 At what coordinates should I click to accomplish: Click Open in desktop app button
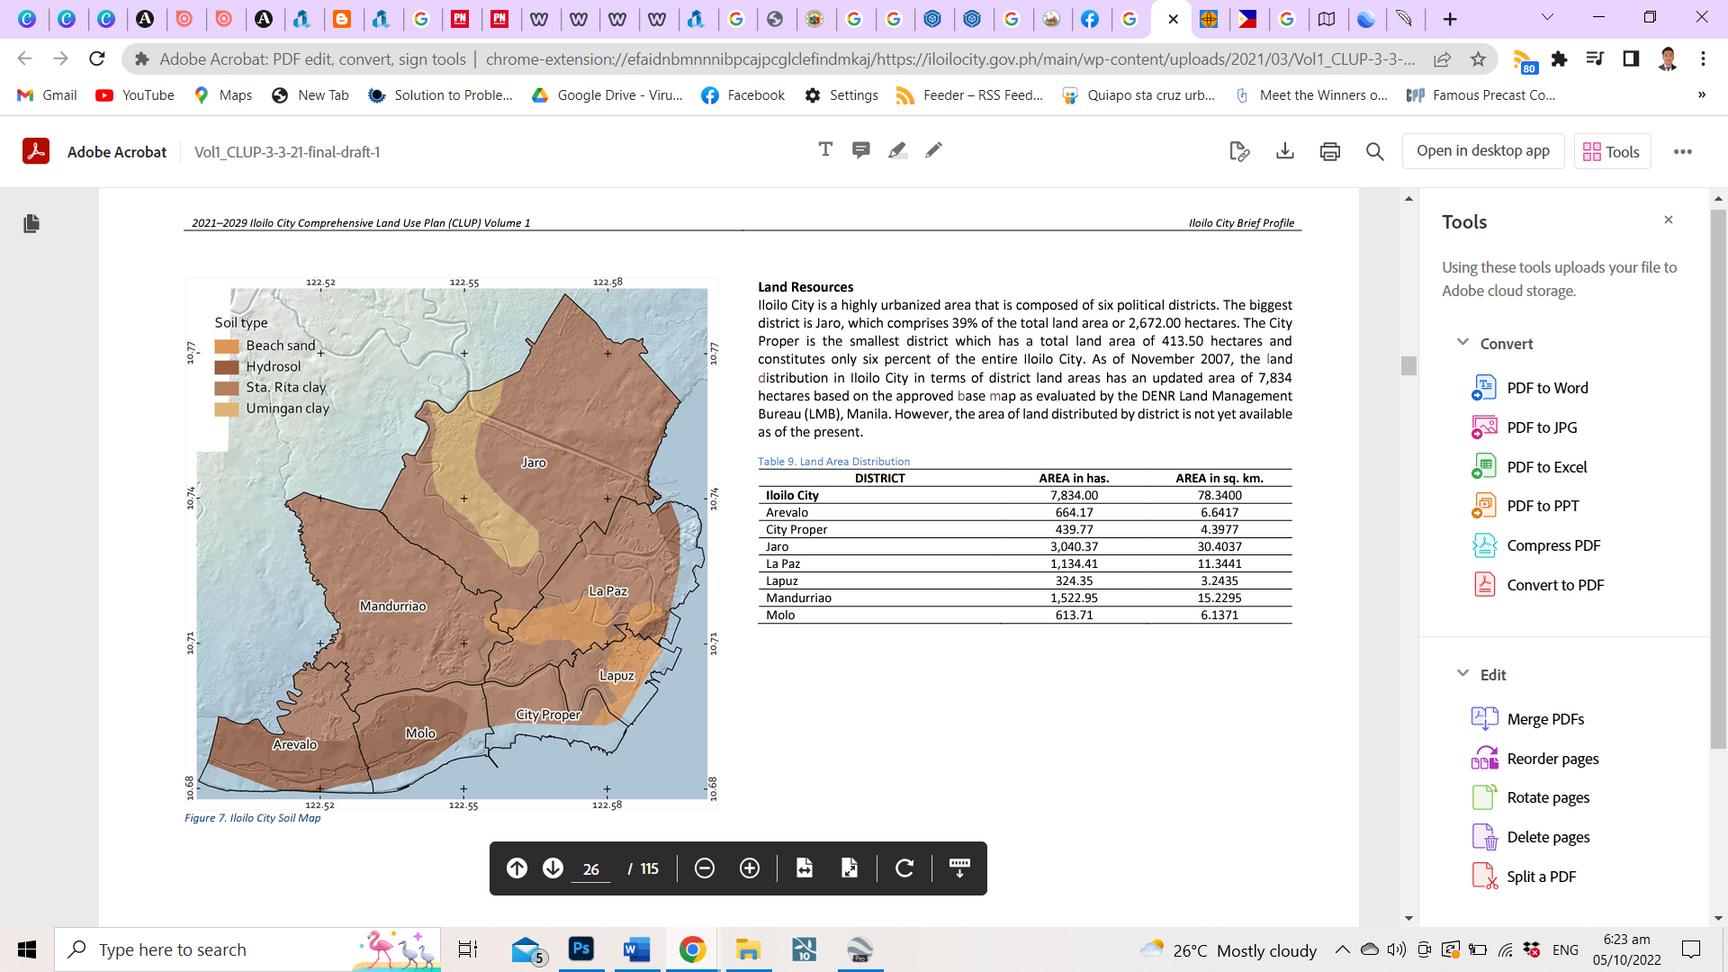(1482, 151)
